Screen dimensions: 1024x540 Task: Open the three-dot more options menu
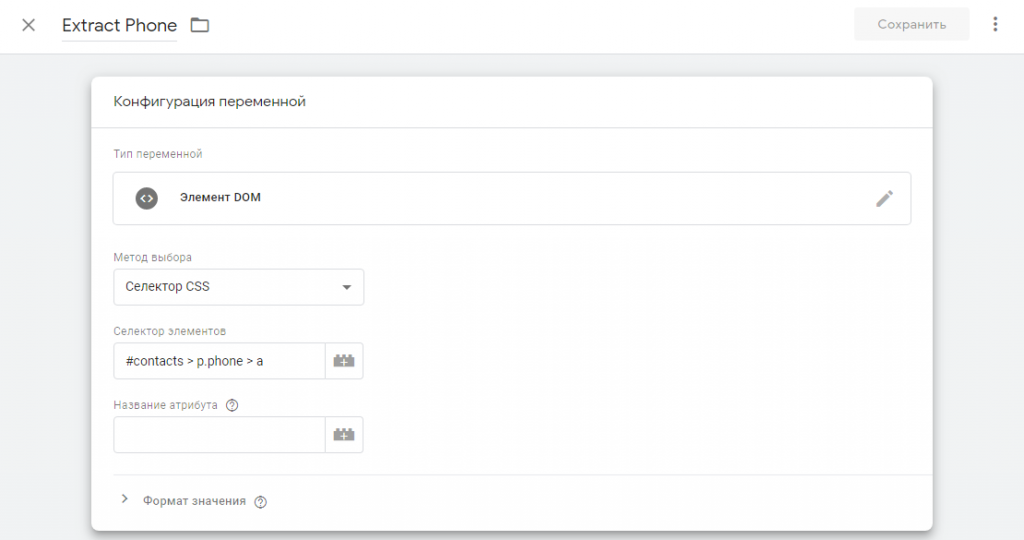995,25
